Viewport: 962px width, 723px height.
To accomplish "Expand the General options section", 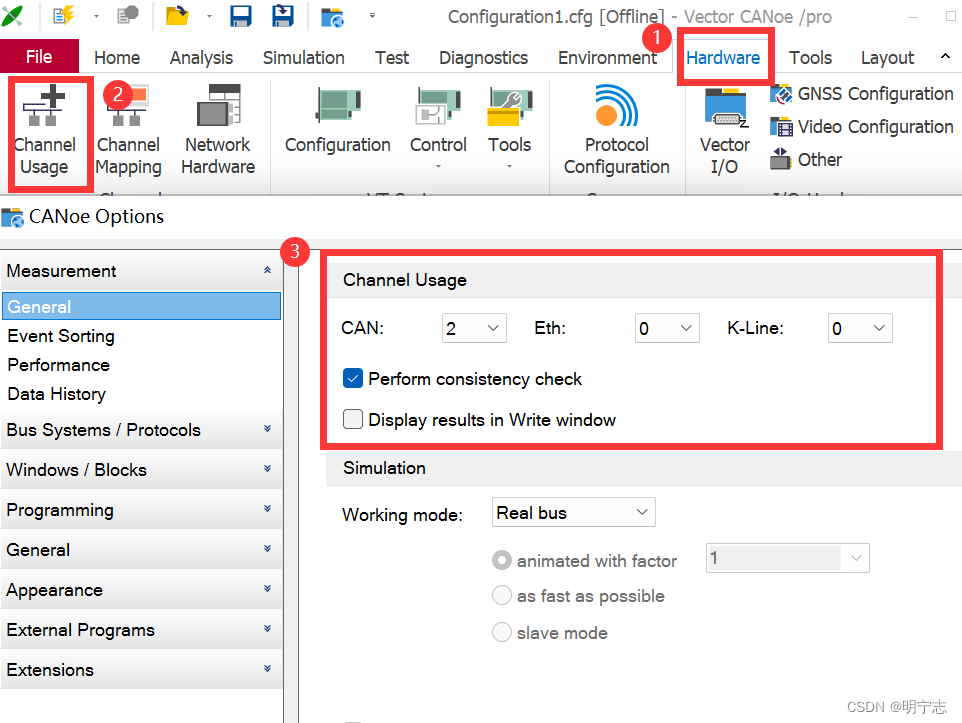I will [x=267, y=549].
